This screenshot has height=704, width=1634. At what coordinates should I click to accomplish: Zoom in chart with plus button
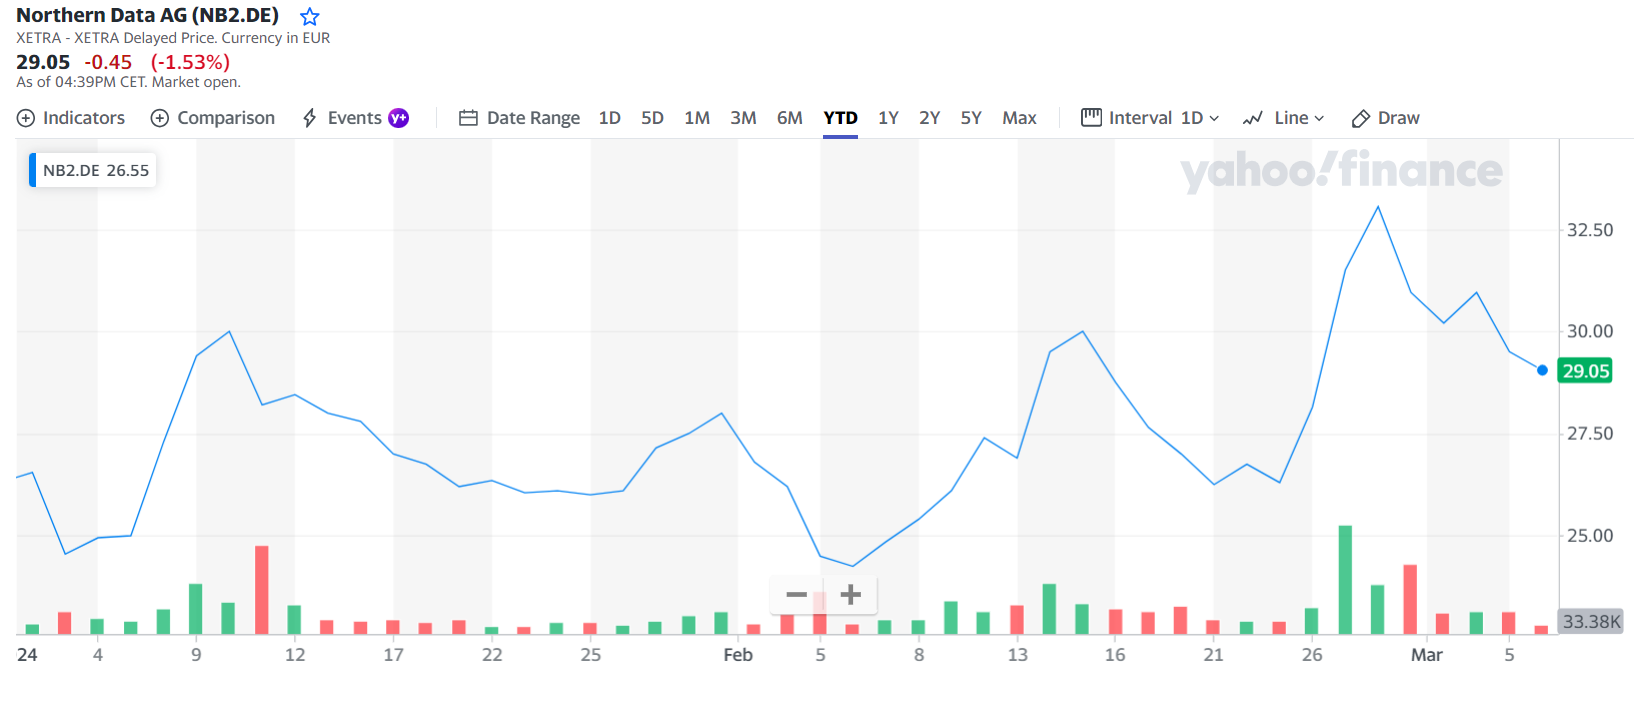point(851,595)
